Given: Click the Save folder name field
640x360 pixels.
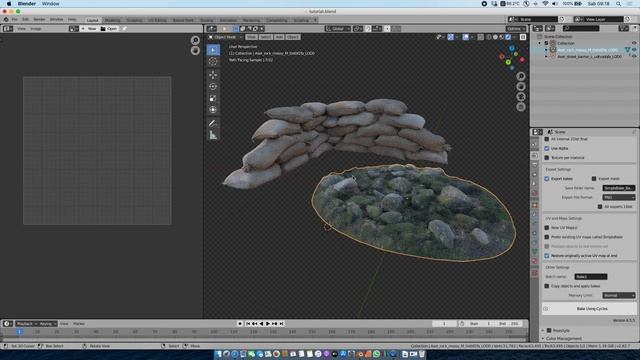Looking at the screenshot, I should [x=619, y=188].
